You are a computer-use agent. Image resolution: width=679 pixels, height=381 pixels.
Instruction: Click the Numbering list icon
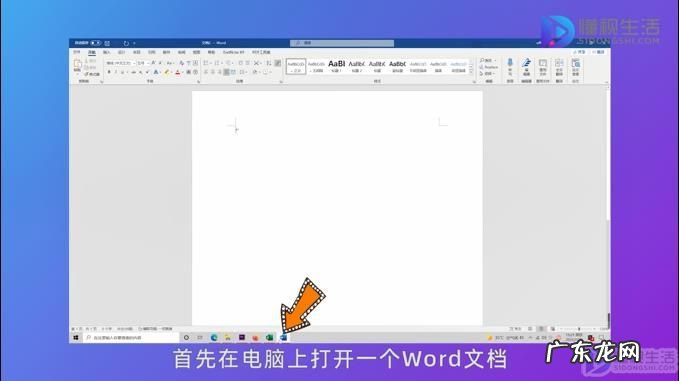click(x=217, y=63)
